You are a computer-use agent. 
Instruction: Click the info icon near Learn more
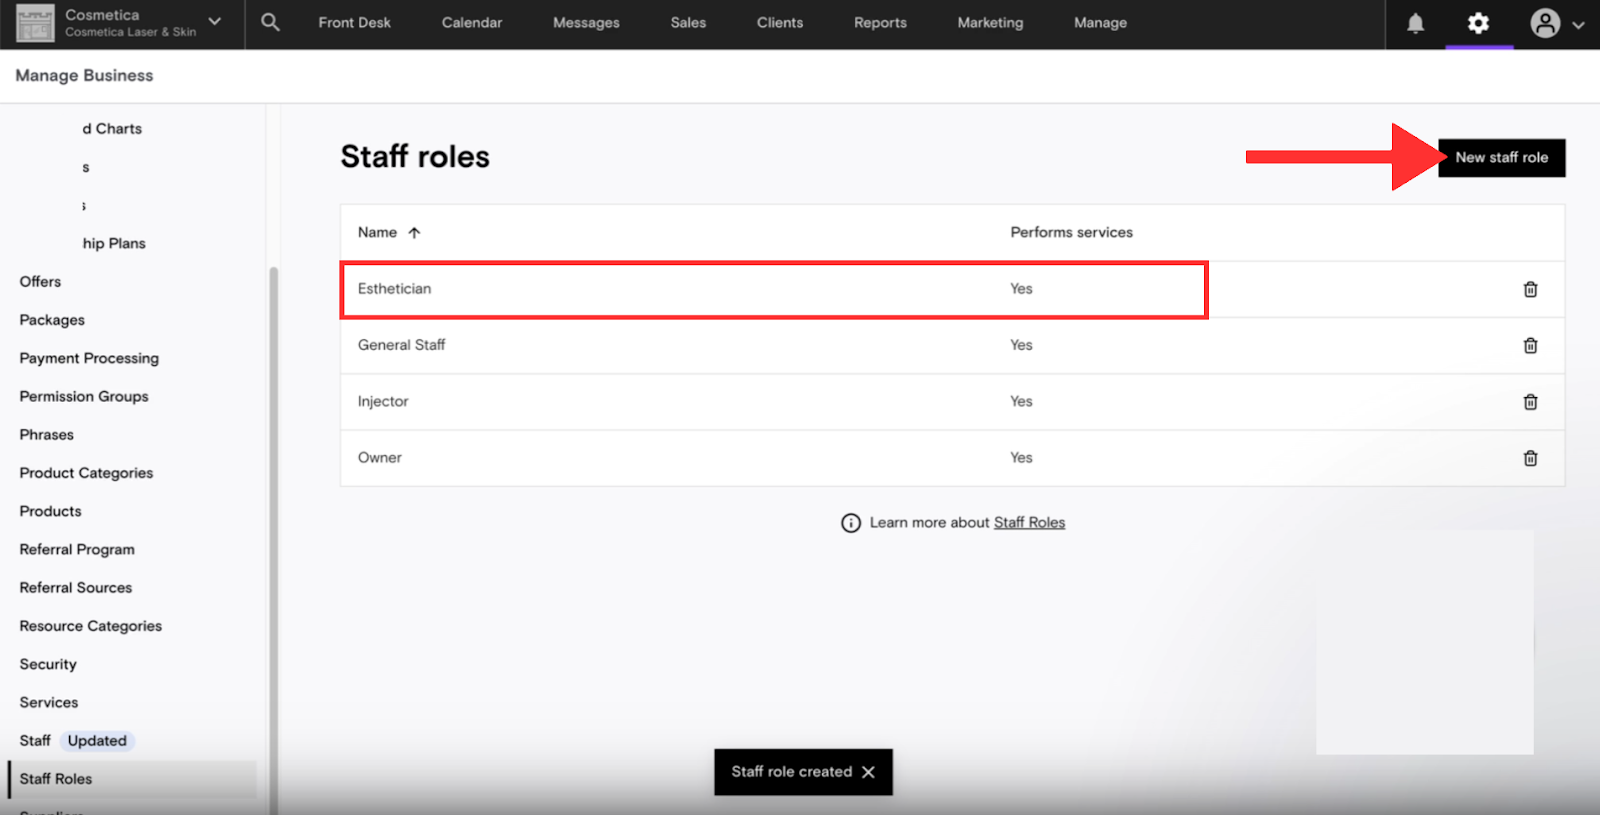click(850, 523)
